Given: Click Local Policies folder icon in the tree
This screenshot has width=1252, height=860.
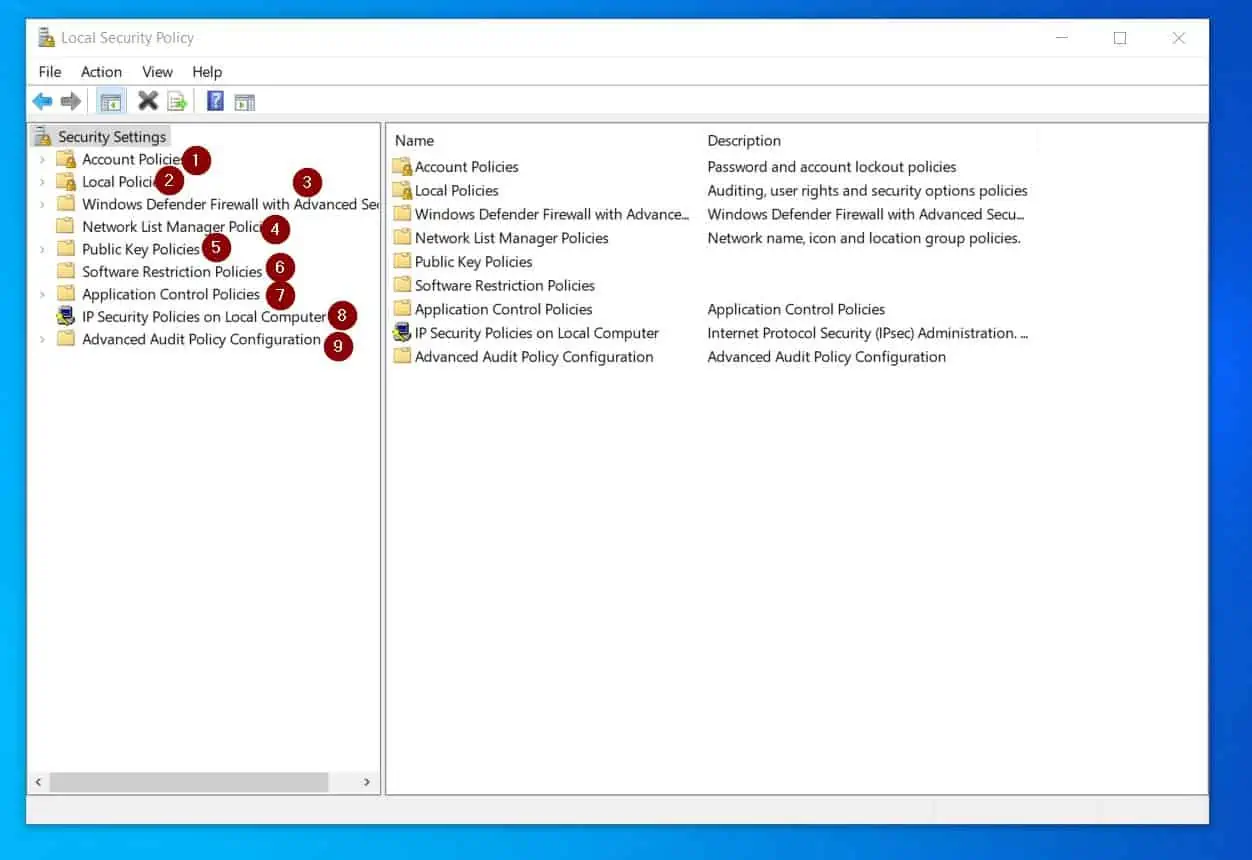Looking at the screenshot, I should pos(66,182).
